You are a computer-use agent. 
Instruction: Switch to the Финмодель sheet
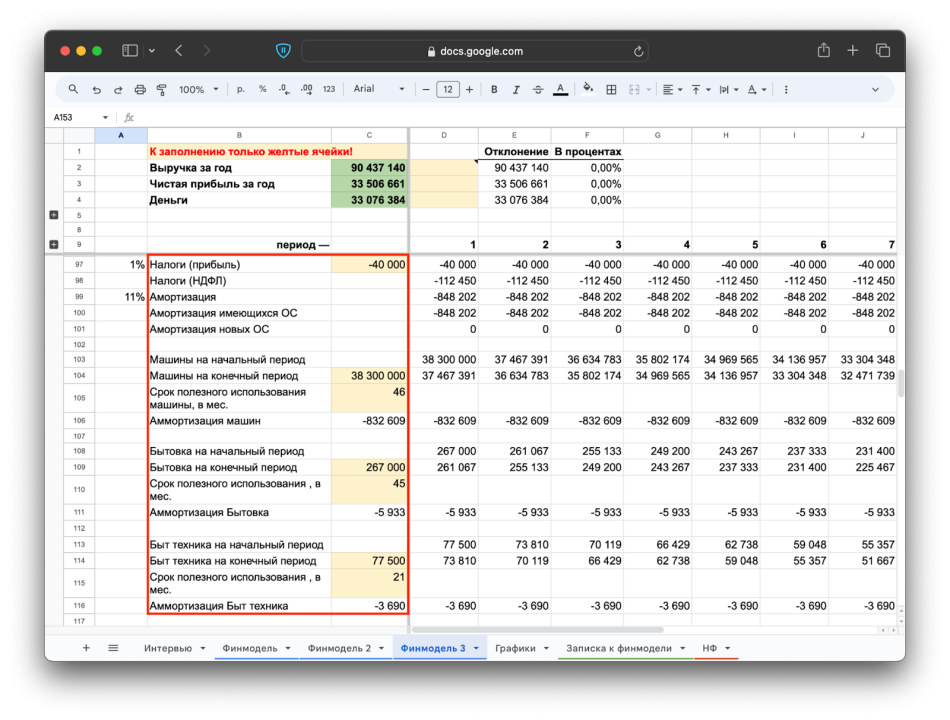pyautogui.click(x=250, y=648)
